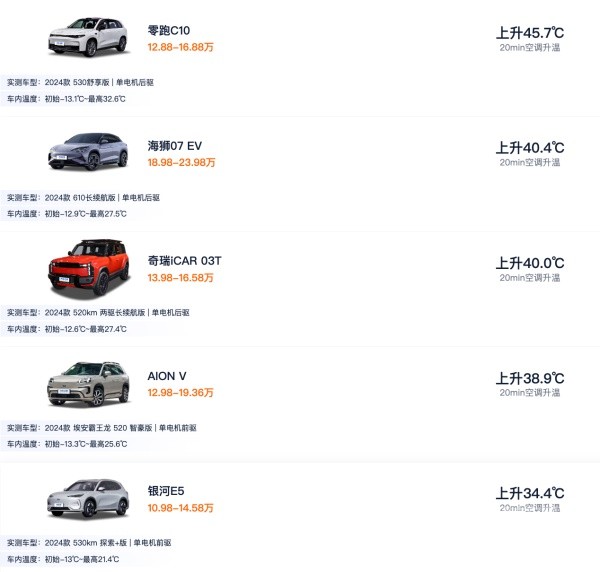Viewport: 600px width, 572px height.
Task: Click the 上升34.4℃ heating result
Action: point(530,493)
